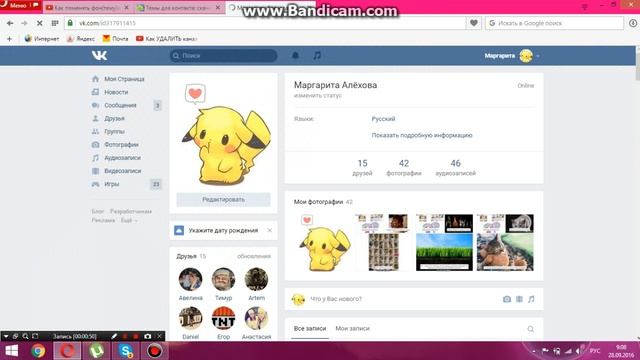Dismiss the birthday date prompt

point(269,231)
